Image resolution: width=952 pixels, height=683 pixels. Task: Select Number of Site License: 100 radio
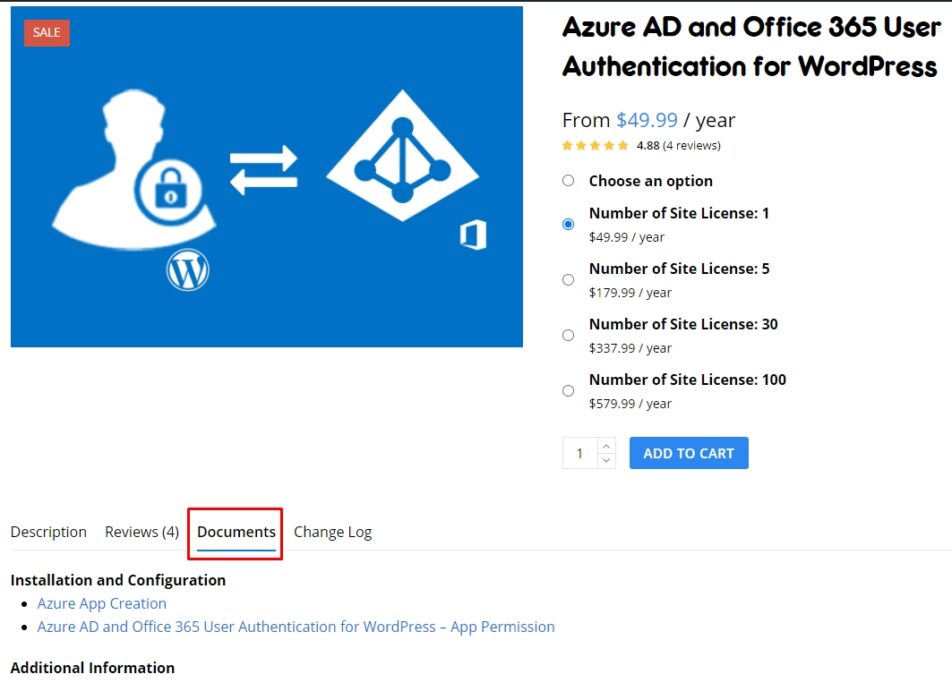(x=568, y=390)
